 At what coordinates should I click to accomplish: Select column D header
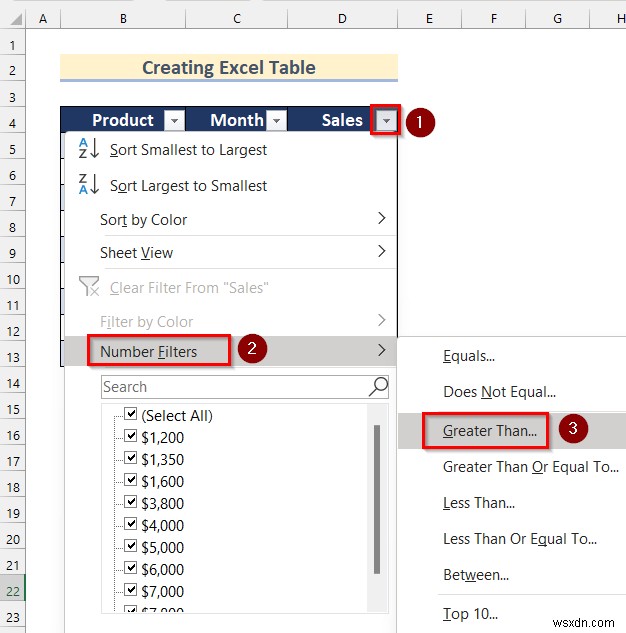coord(342,19)
